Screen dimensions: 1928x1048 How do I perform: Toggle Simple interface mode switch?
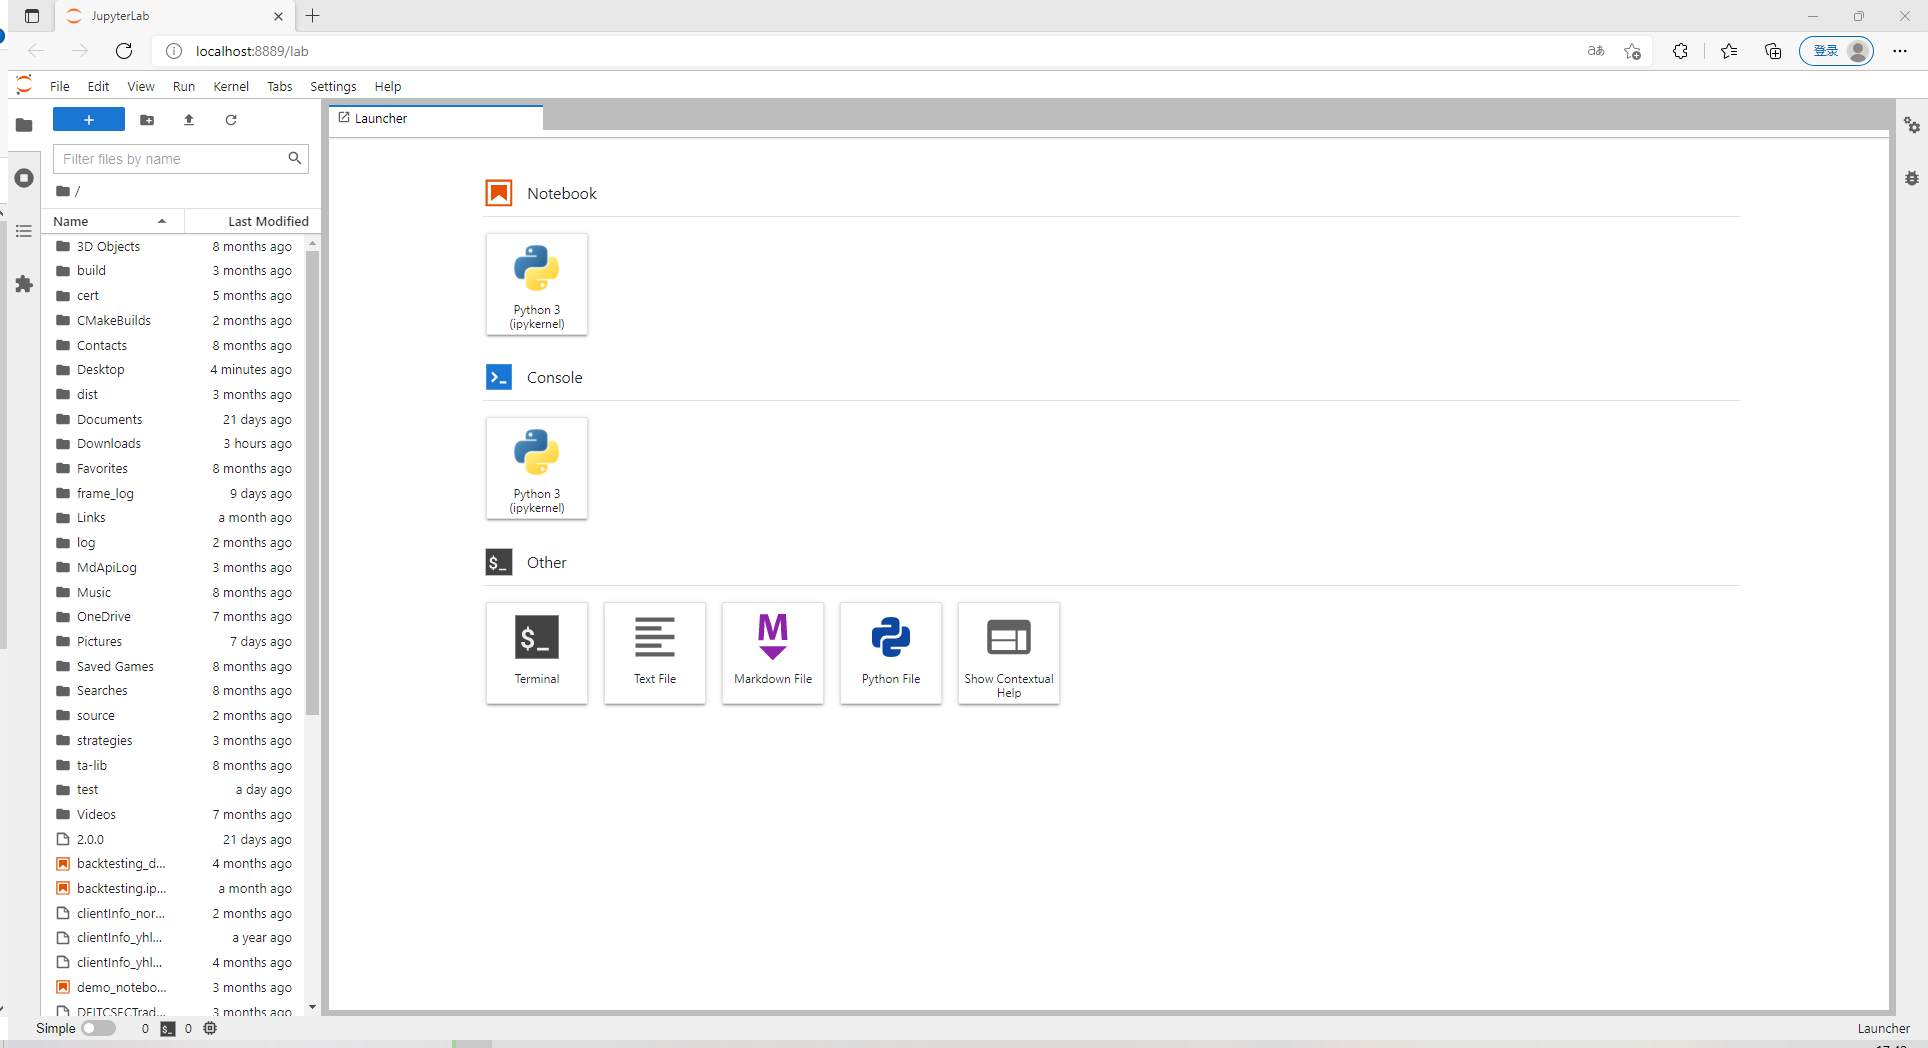[98, 1028]
